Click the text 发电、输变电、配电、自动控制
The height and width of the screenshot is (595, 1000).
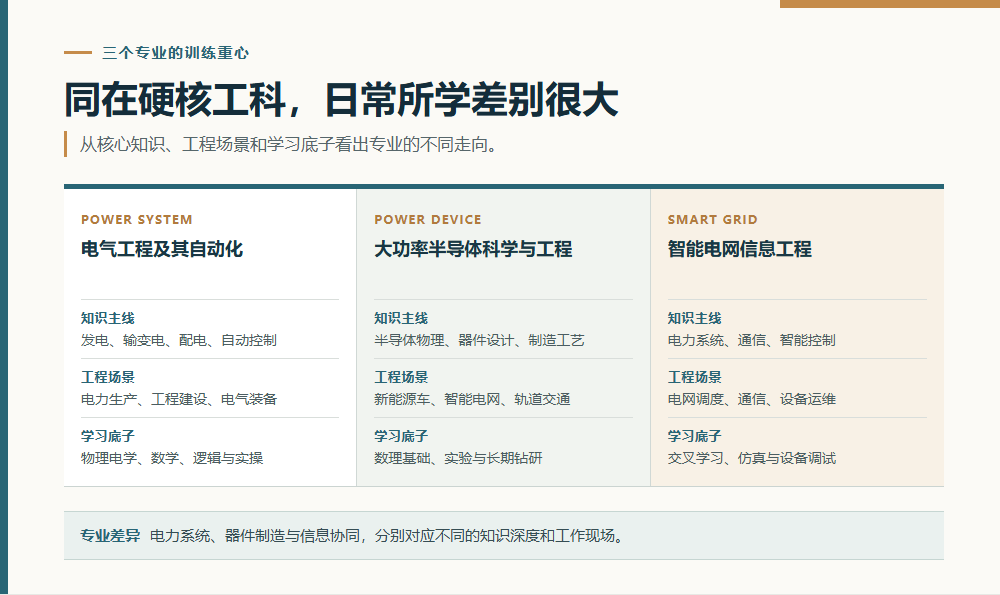[x=179, y=341]
